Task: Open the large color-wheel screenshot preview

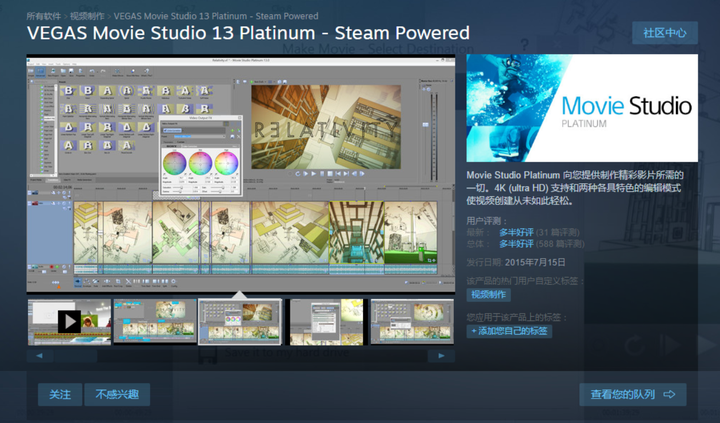Action: pyautogui.click(x=241, y=174)
